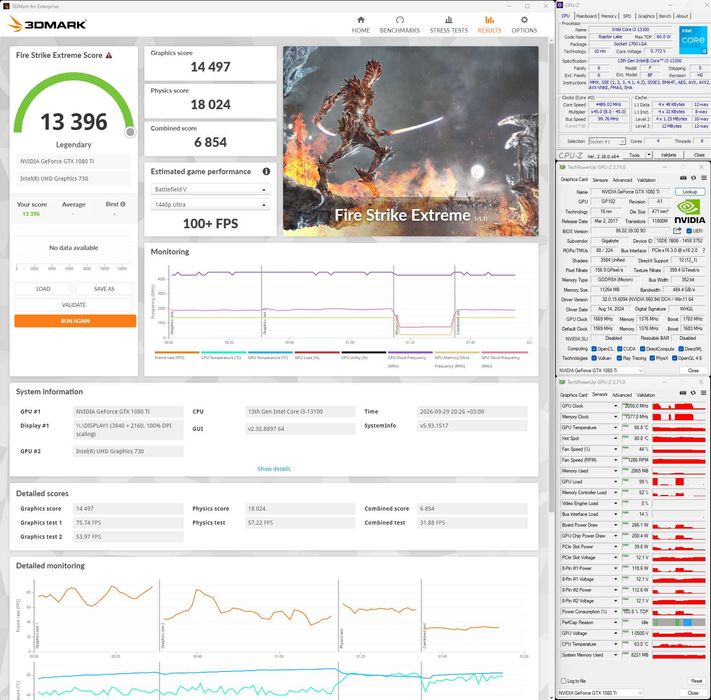
Task: Switch to the Mainboard tab in CPU-Z
Action: tap(586, 16)
